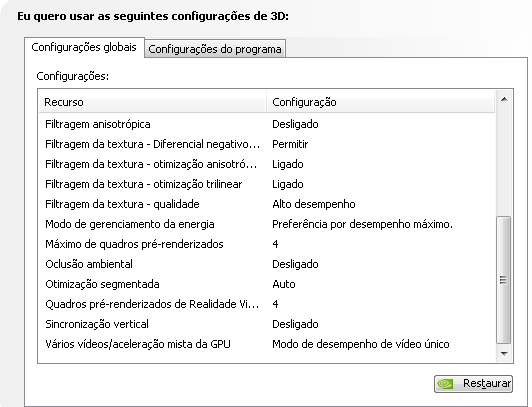Switch to Configurações do programa tab
The image size is (532, 407).
215,49
